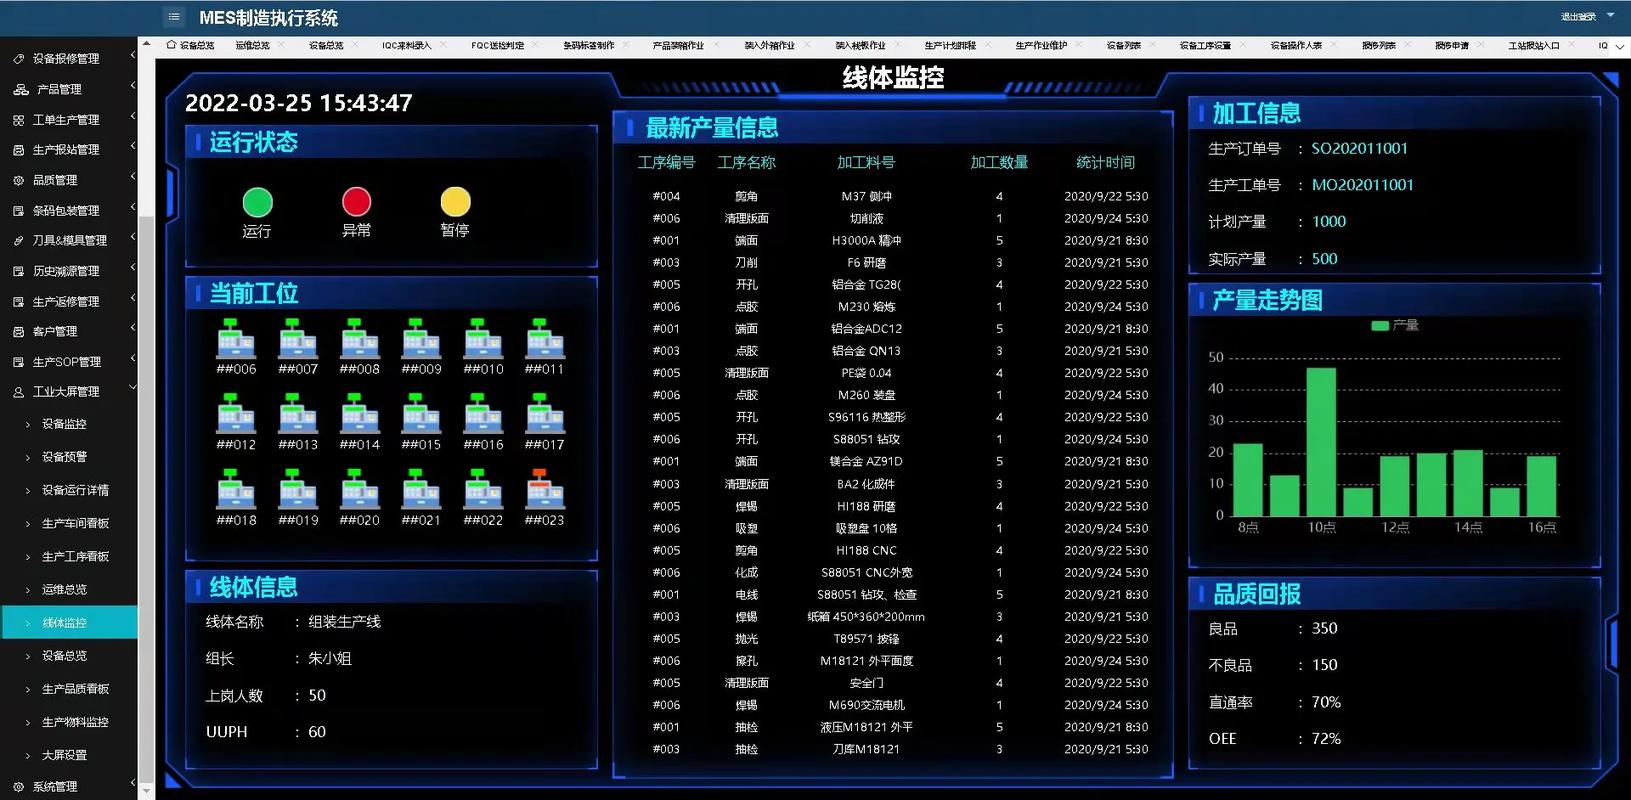Image resolution: width=1631 pixels, height=800 pixels.
Task: Click the yellow 暂停 status light
Action: (x=455, y=202)
